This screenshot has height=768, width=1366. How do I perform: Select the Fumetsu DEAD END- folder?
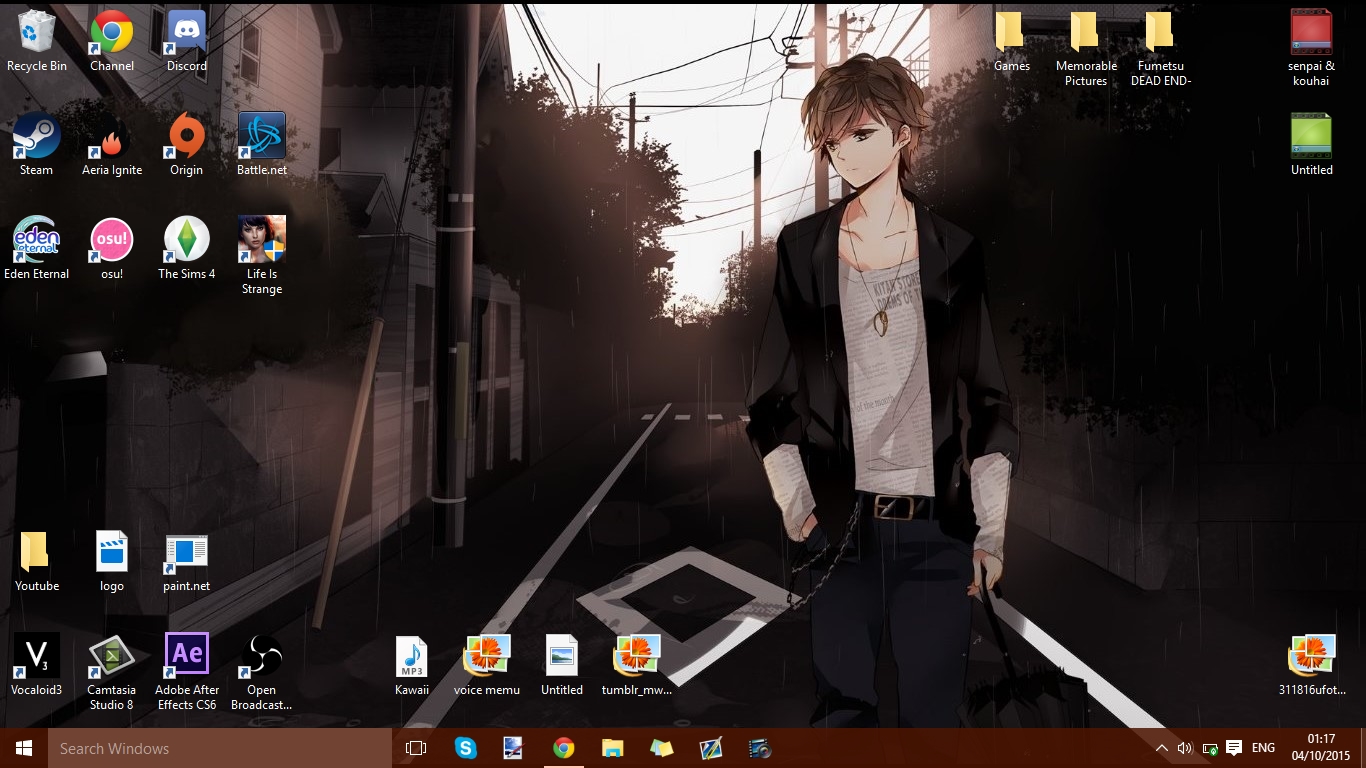(1161, 48)
